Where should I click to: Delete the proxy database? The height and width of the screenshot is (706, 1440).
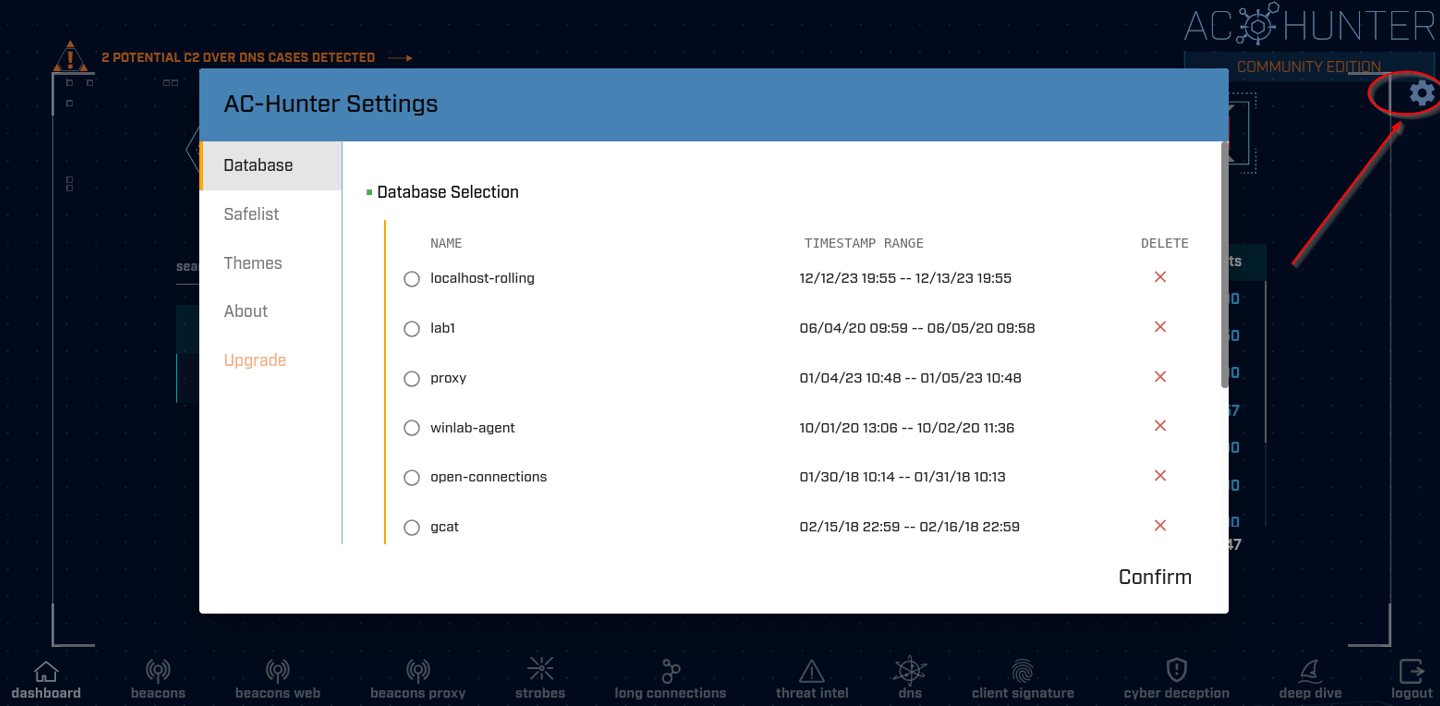click(x=1160, y=377)
